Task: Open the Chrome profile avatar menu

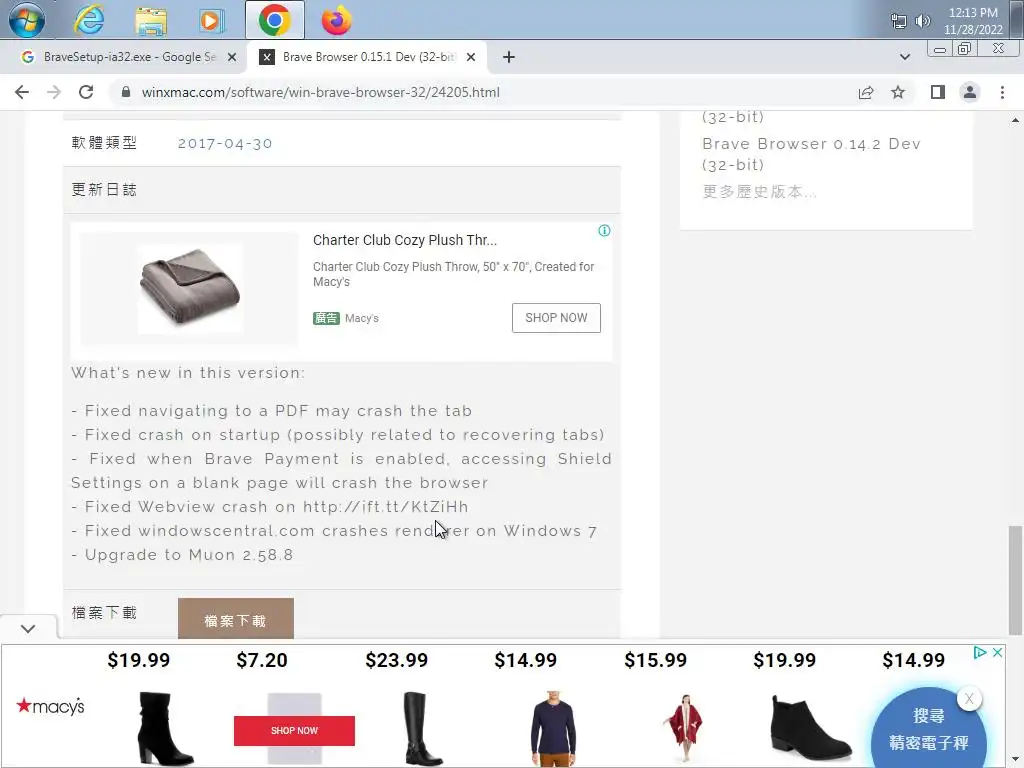Action: tap(970, 92)
